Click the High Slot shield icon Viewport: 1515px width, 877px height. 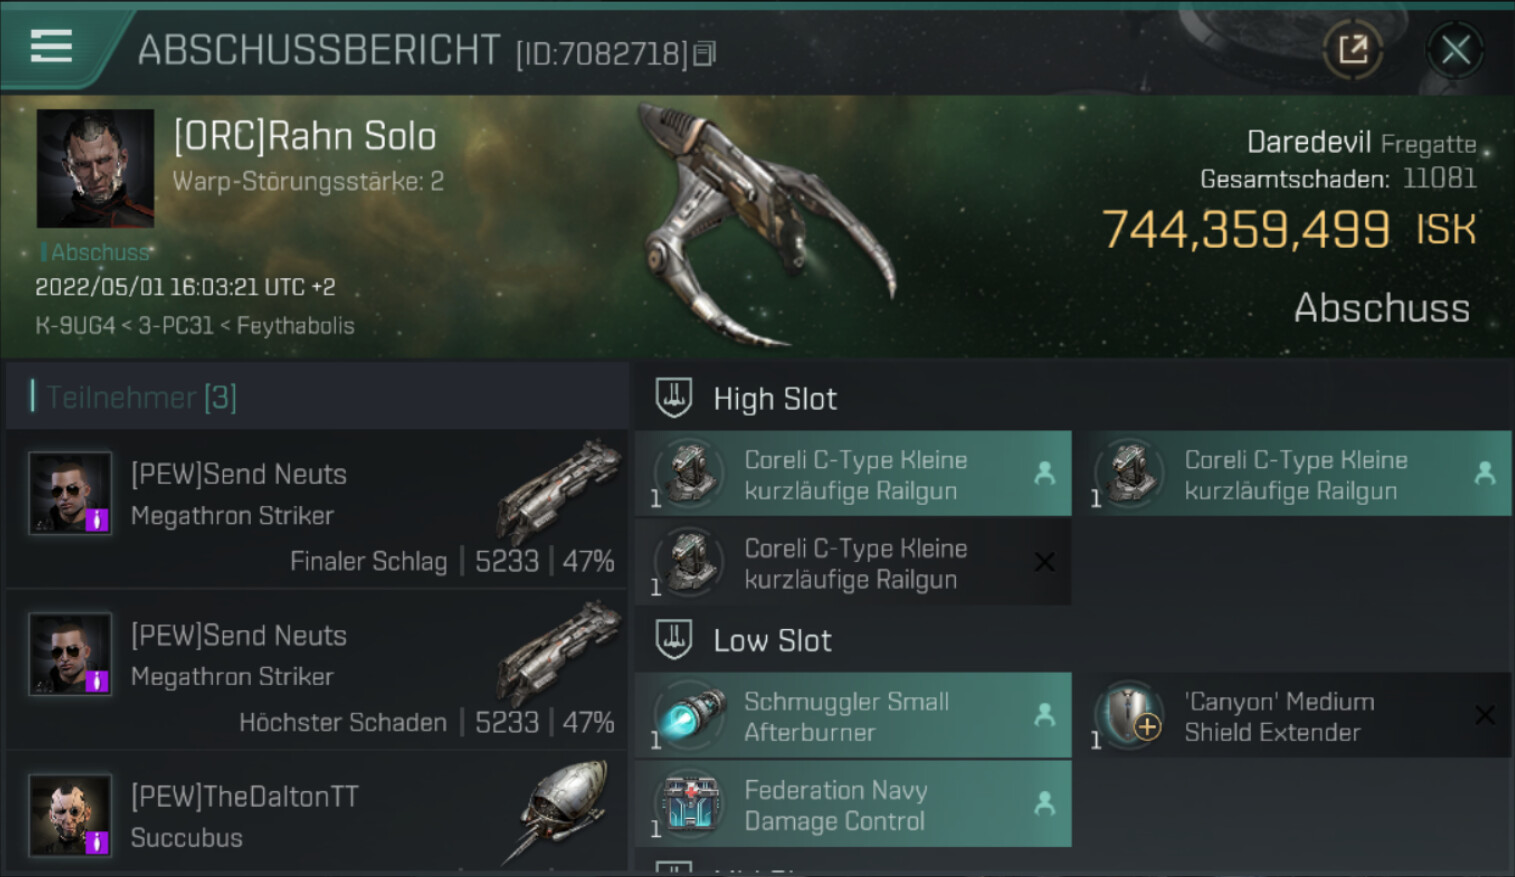674,398
